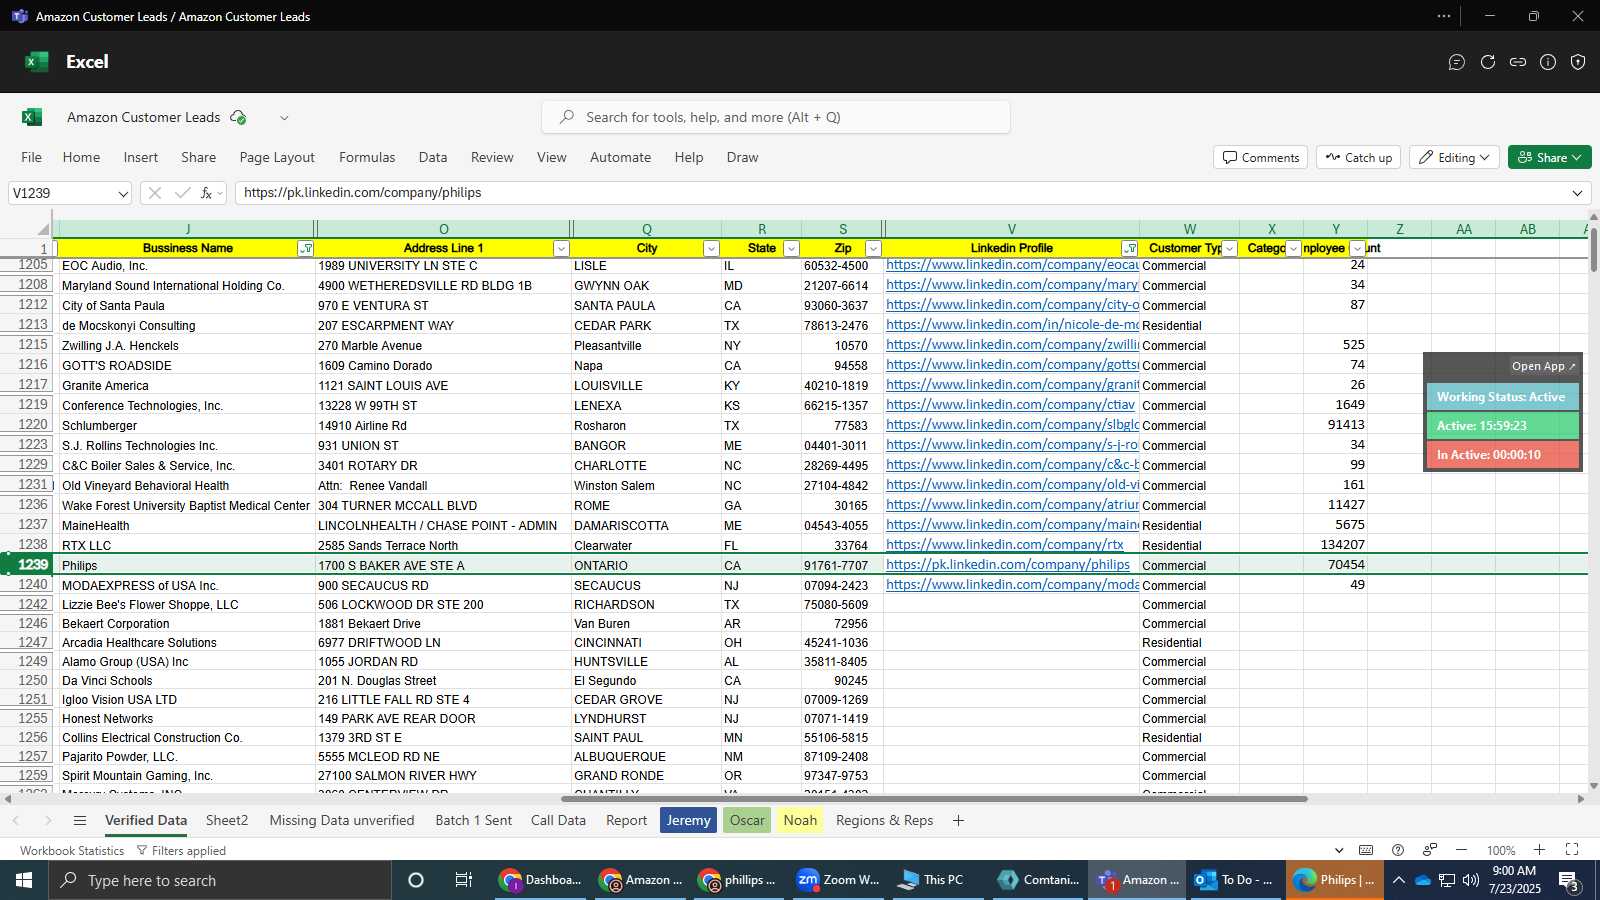This screenshot has width=1600, height=900.
Task: Open the File menu
Action: pyautogui.click(x=32, y=157)
